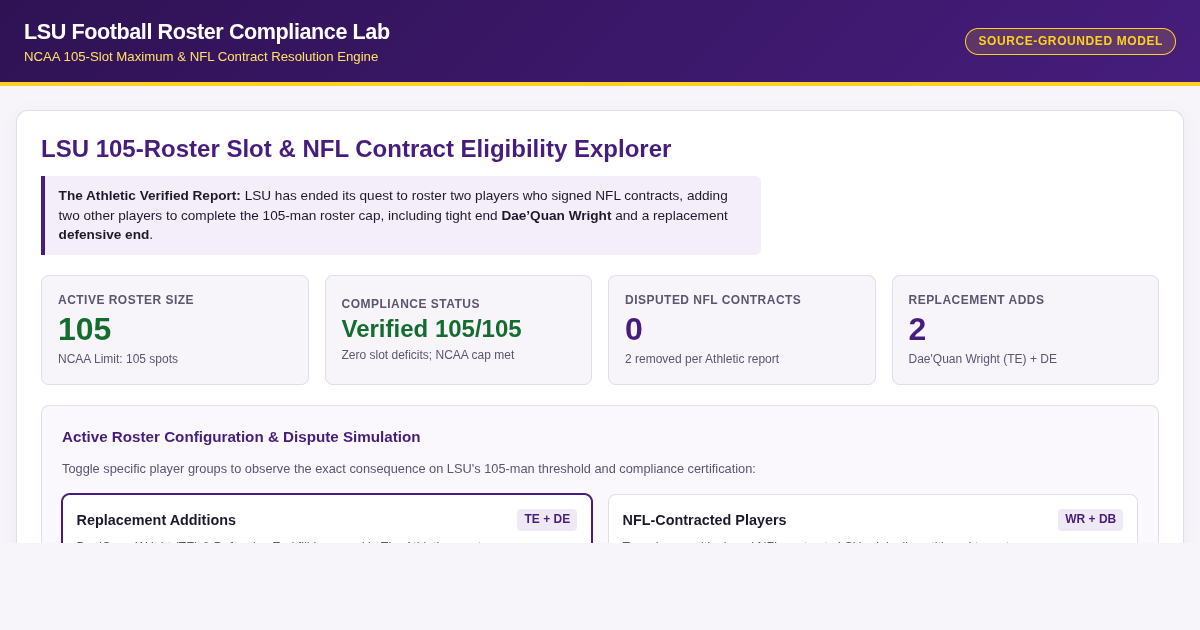Click the 2 removed per Athletic report text

[702, 359]
